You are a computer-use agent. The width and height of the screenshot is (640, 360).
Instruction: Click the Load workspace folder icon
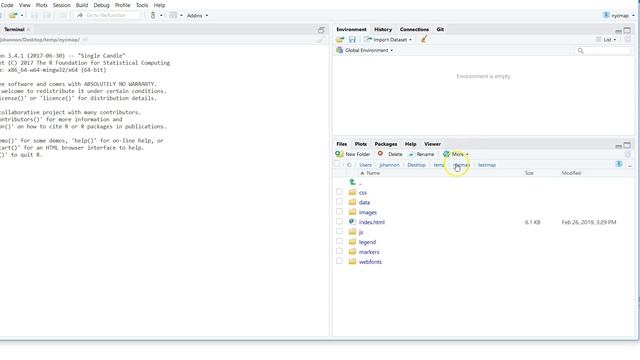pyautogui.click(x=340, y=40)
